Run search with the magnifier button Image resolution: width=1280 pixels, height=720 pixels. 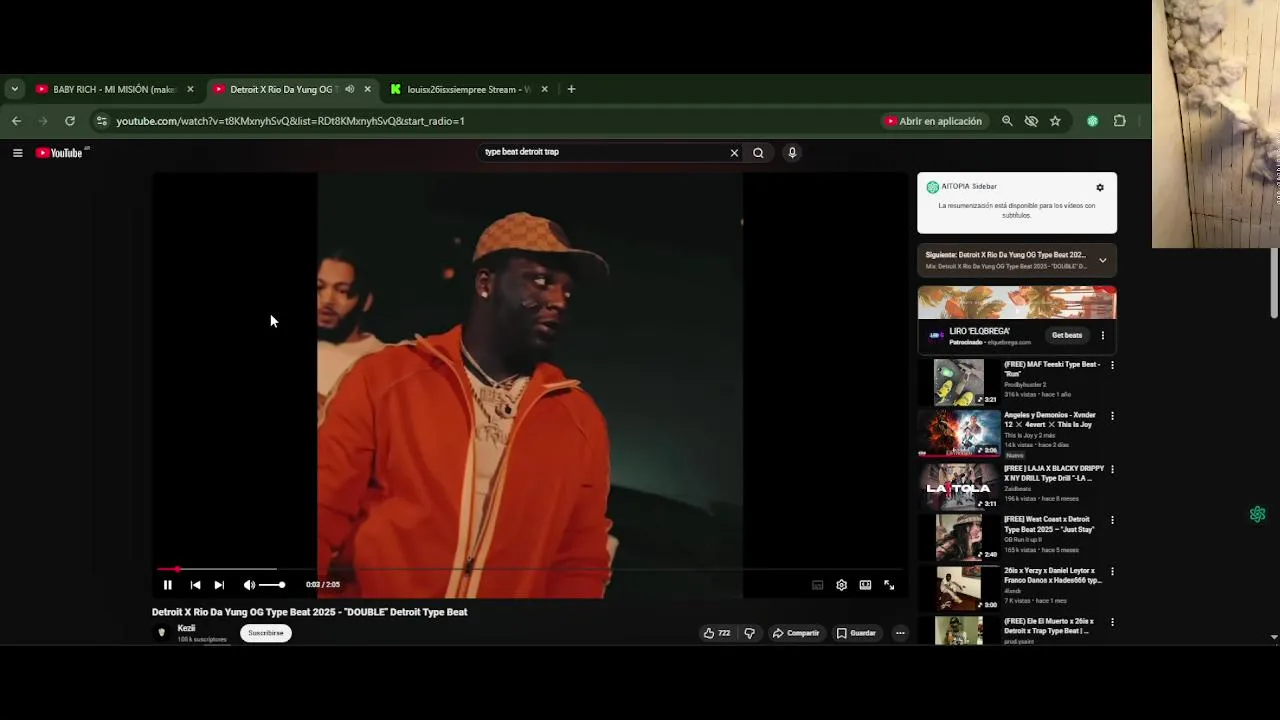click(x=758, y=153)
